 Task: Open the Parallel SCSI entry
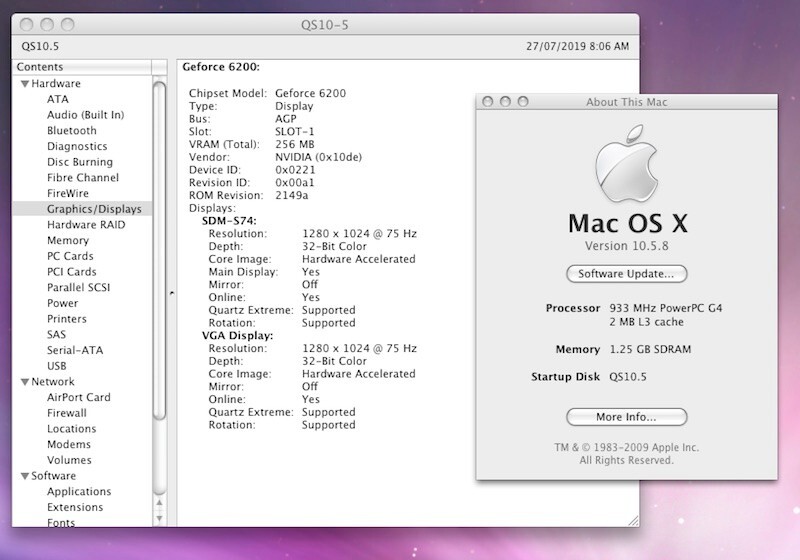pos(79,288)
